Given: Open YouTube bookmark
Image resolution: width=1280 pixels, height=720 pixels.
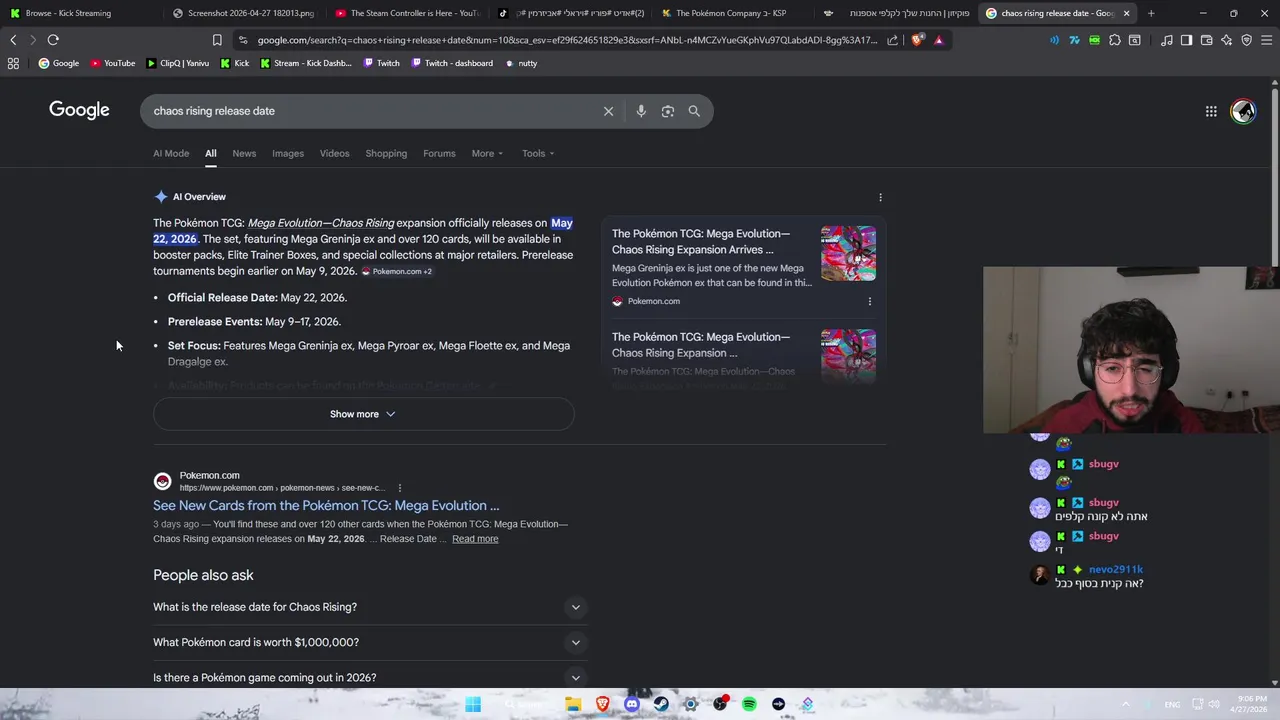Looking at the screenshot, I should click(113, 63).
